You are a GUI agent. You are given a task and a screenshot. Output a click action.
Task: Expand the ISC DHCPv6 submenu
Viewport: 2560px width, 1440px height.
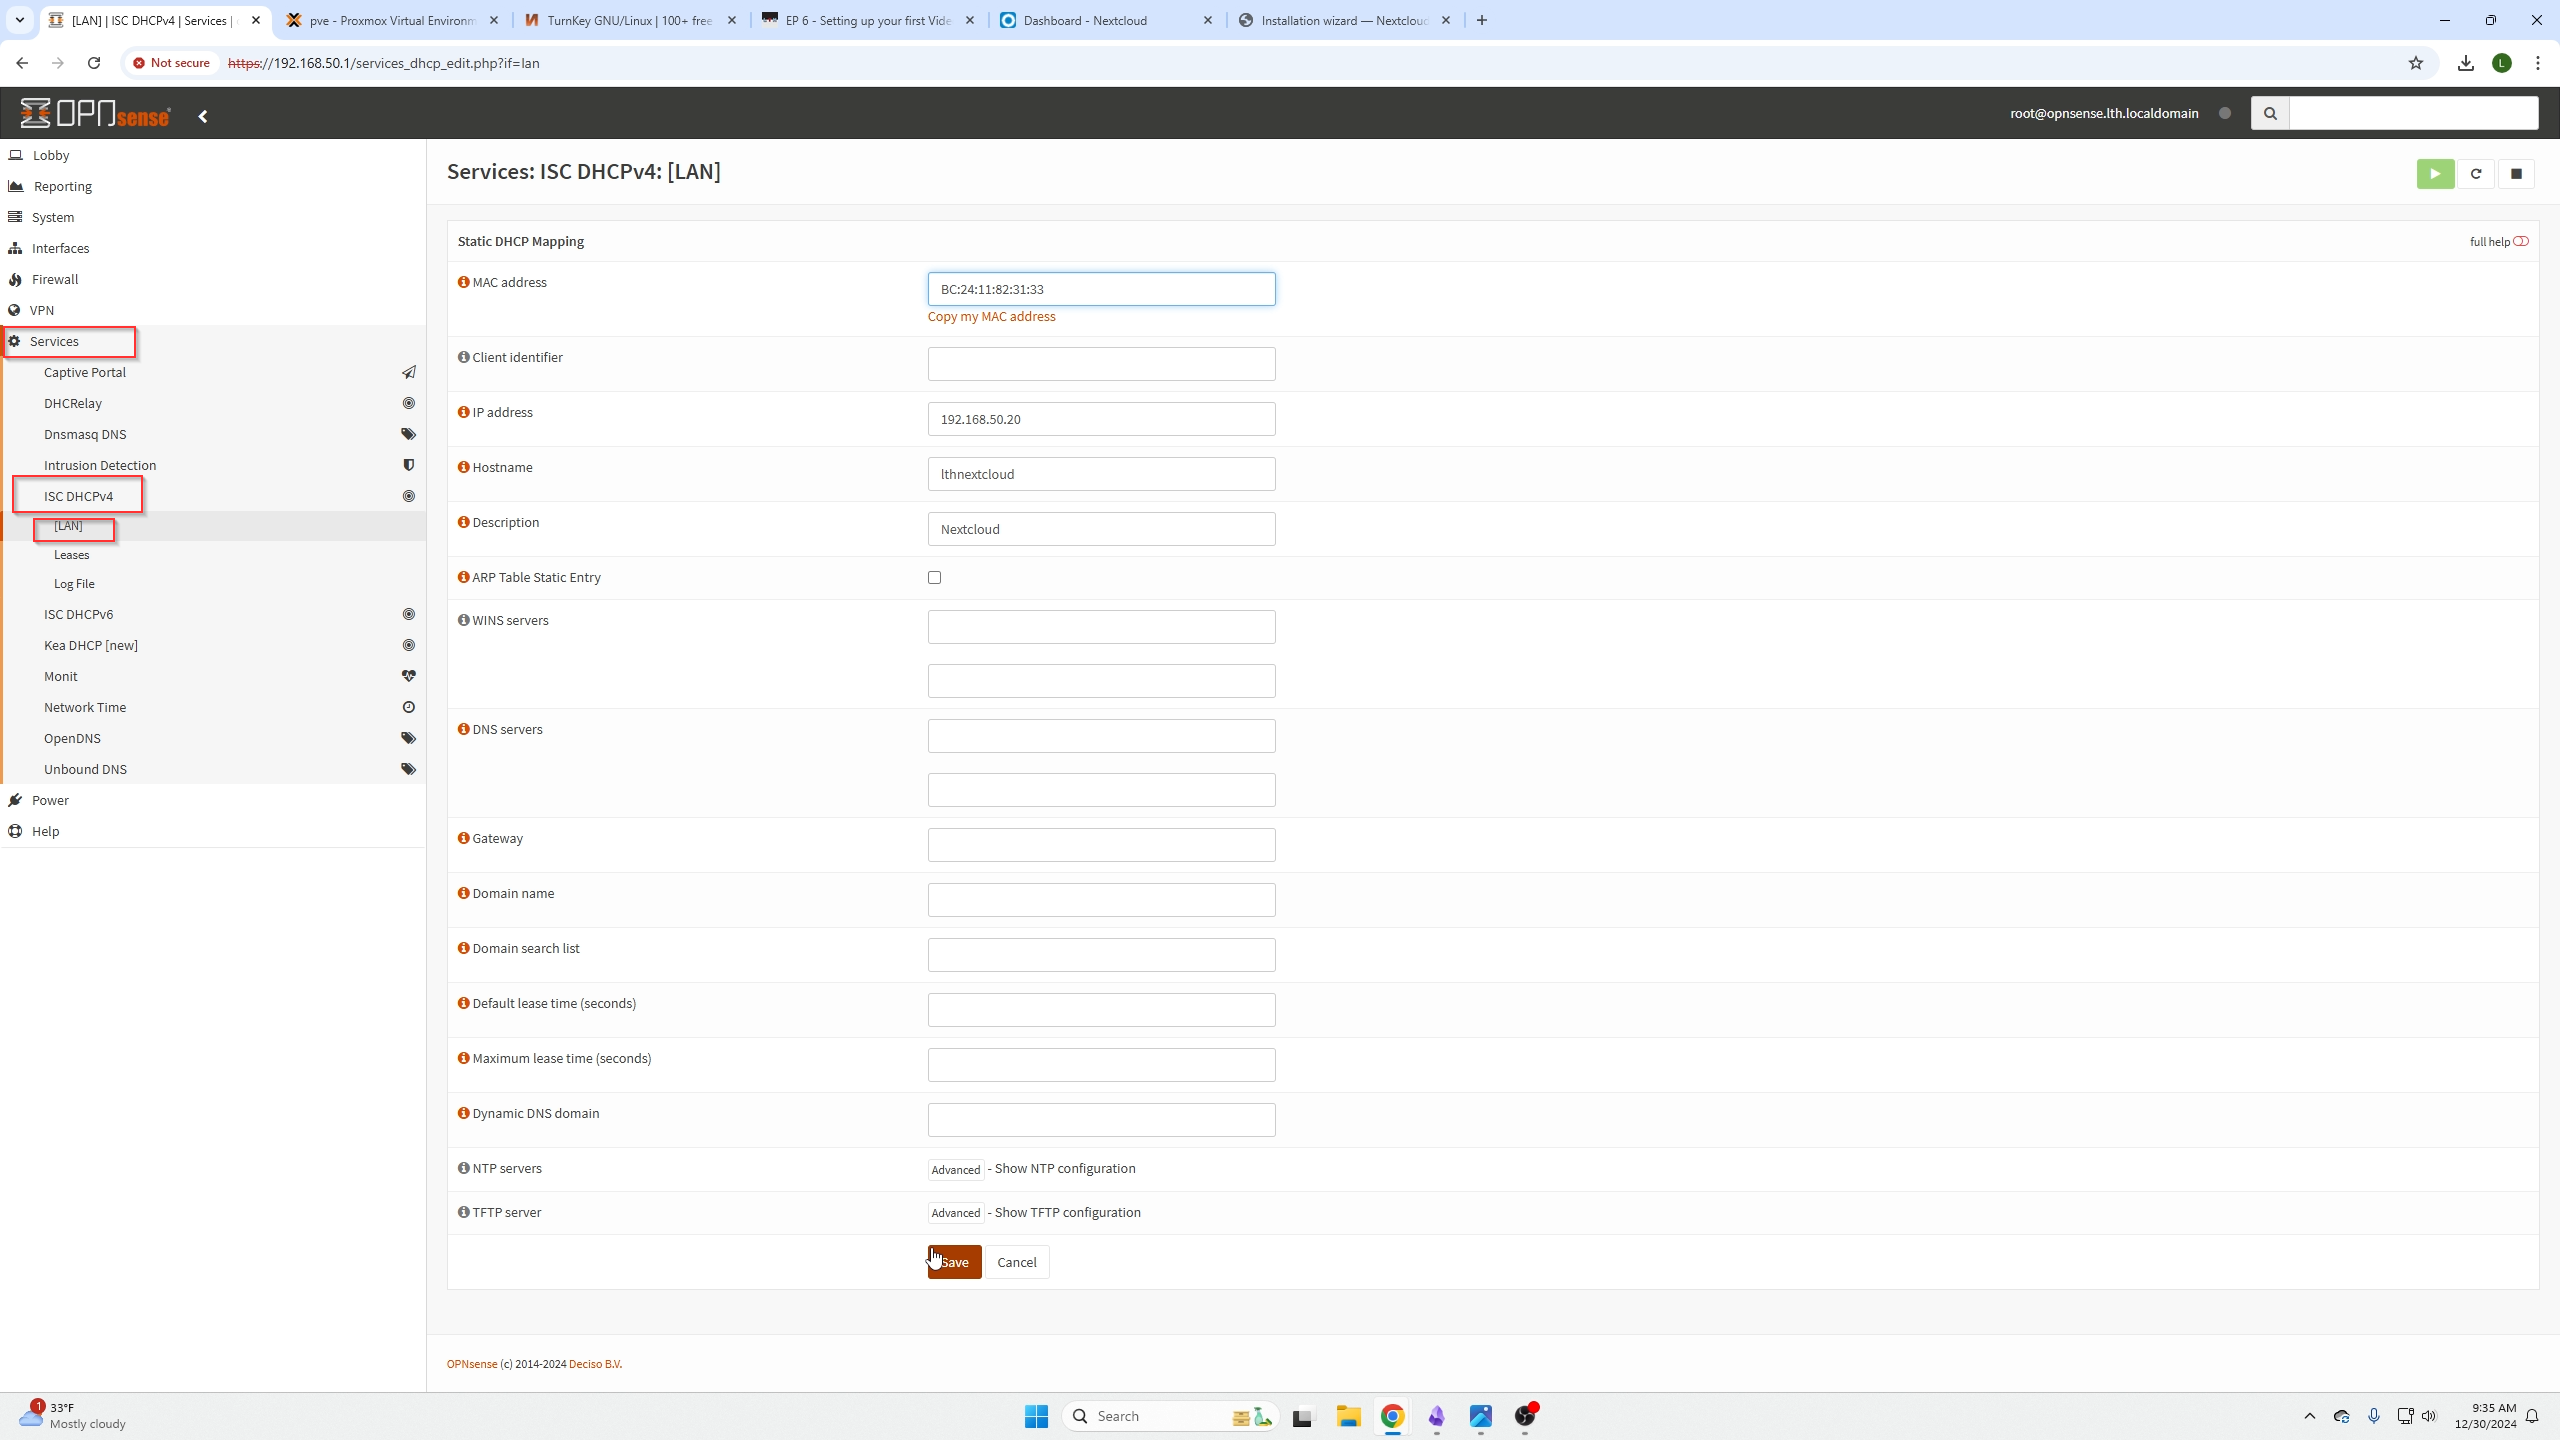pyautogui.click(x=78, y=614)
